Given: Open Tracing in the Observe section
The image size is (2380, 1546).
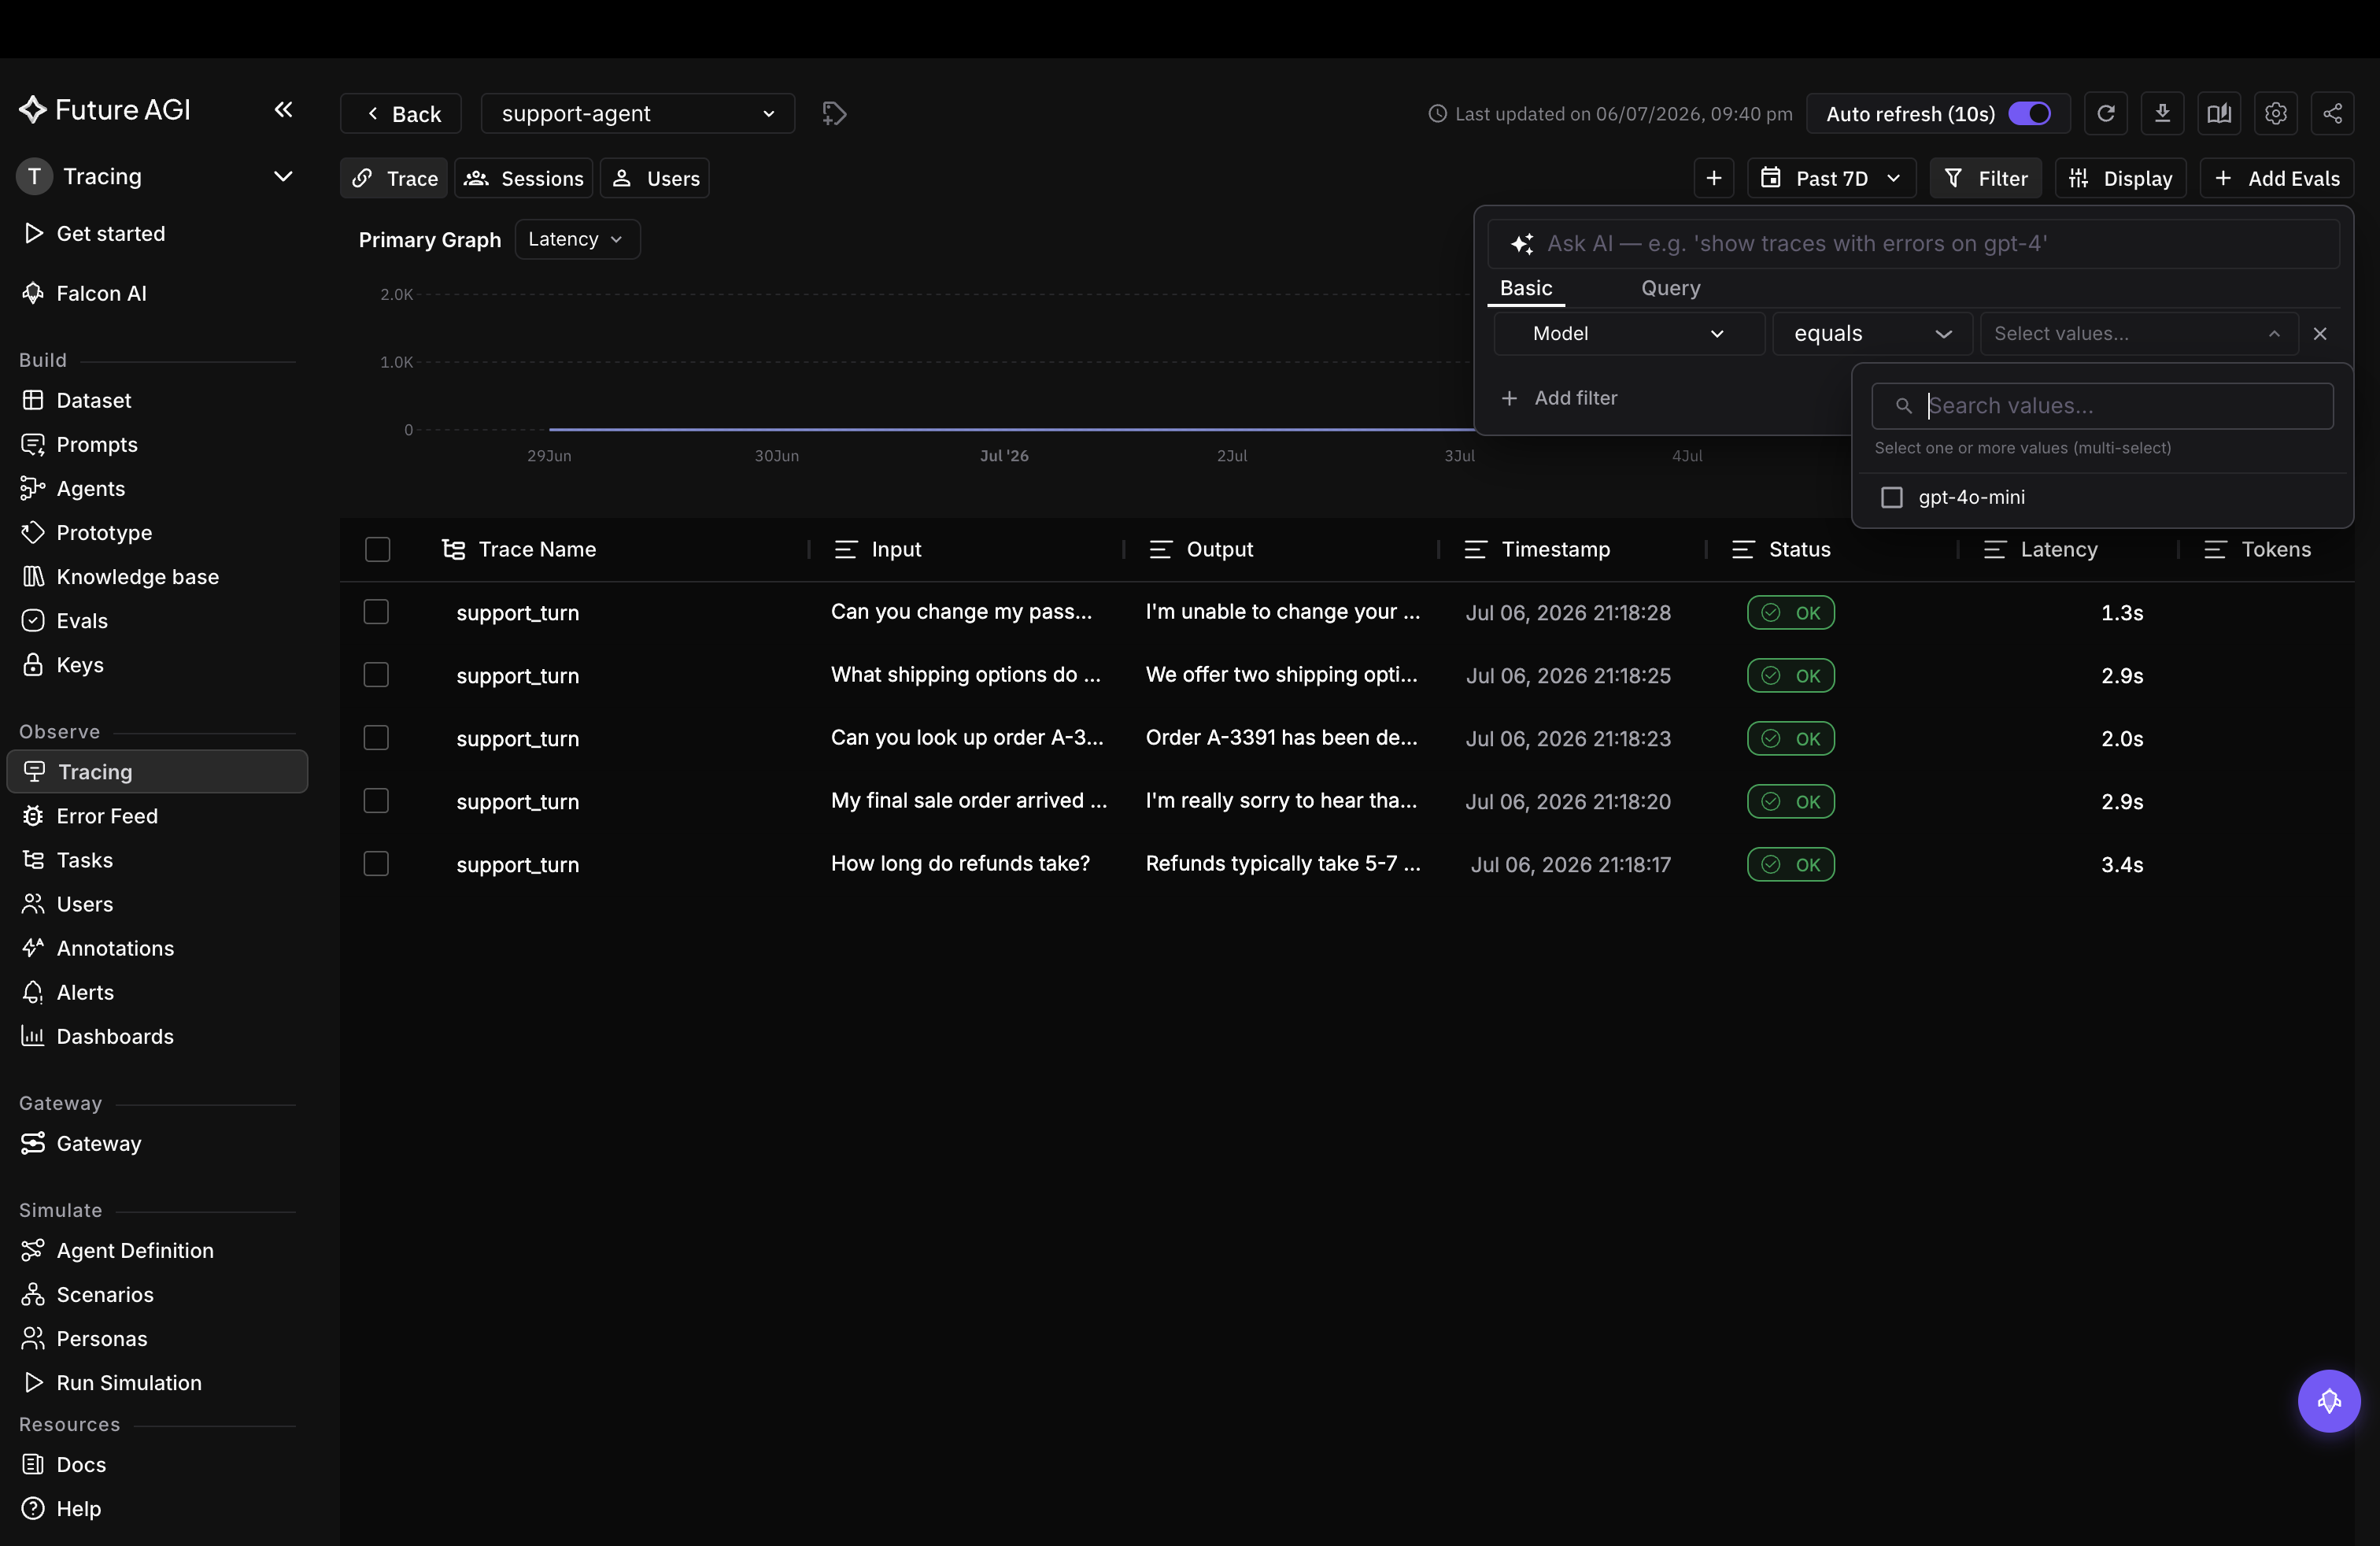Looking at the screenshot, I should 157,771.
